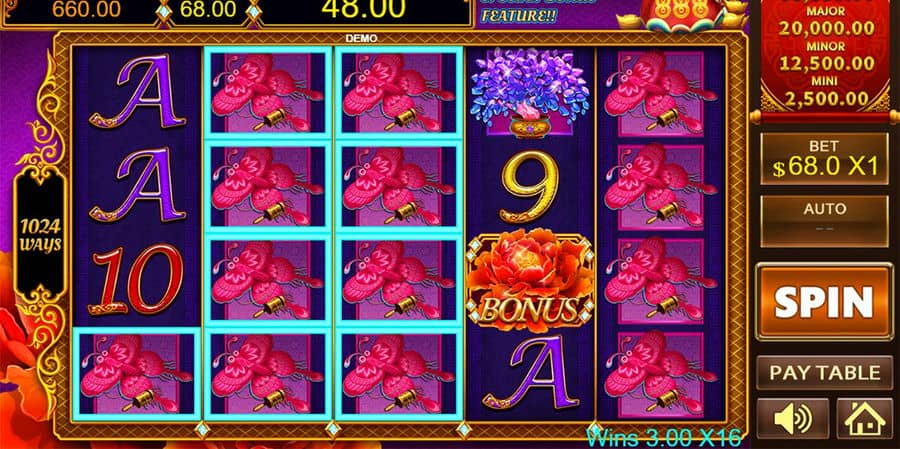The width and height of the screenshot is (900, 449).
Task: Click the top purple A on first reel
Action: pos(138,92)
